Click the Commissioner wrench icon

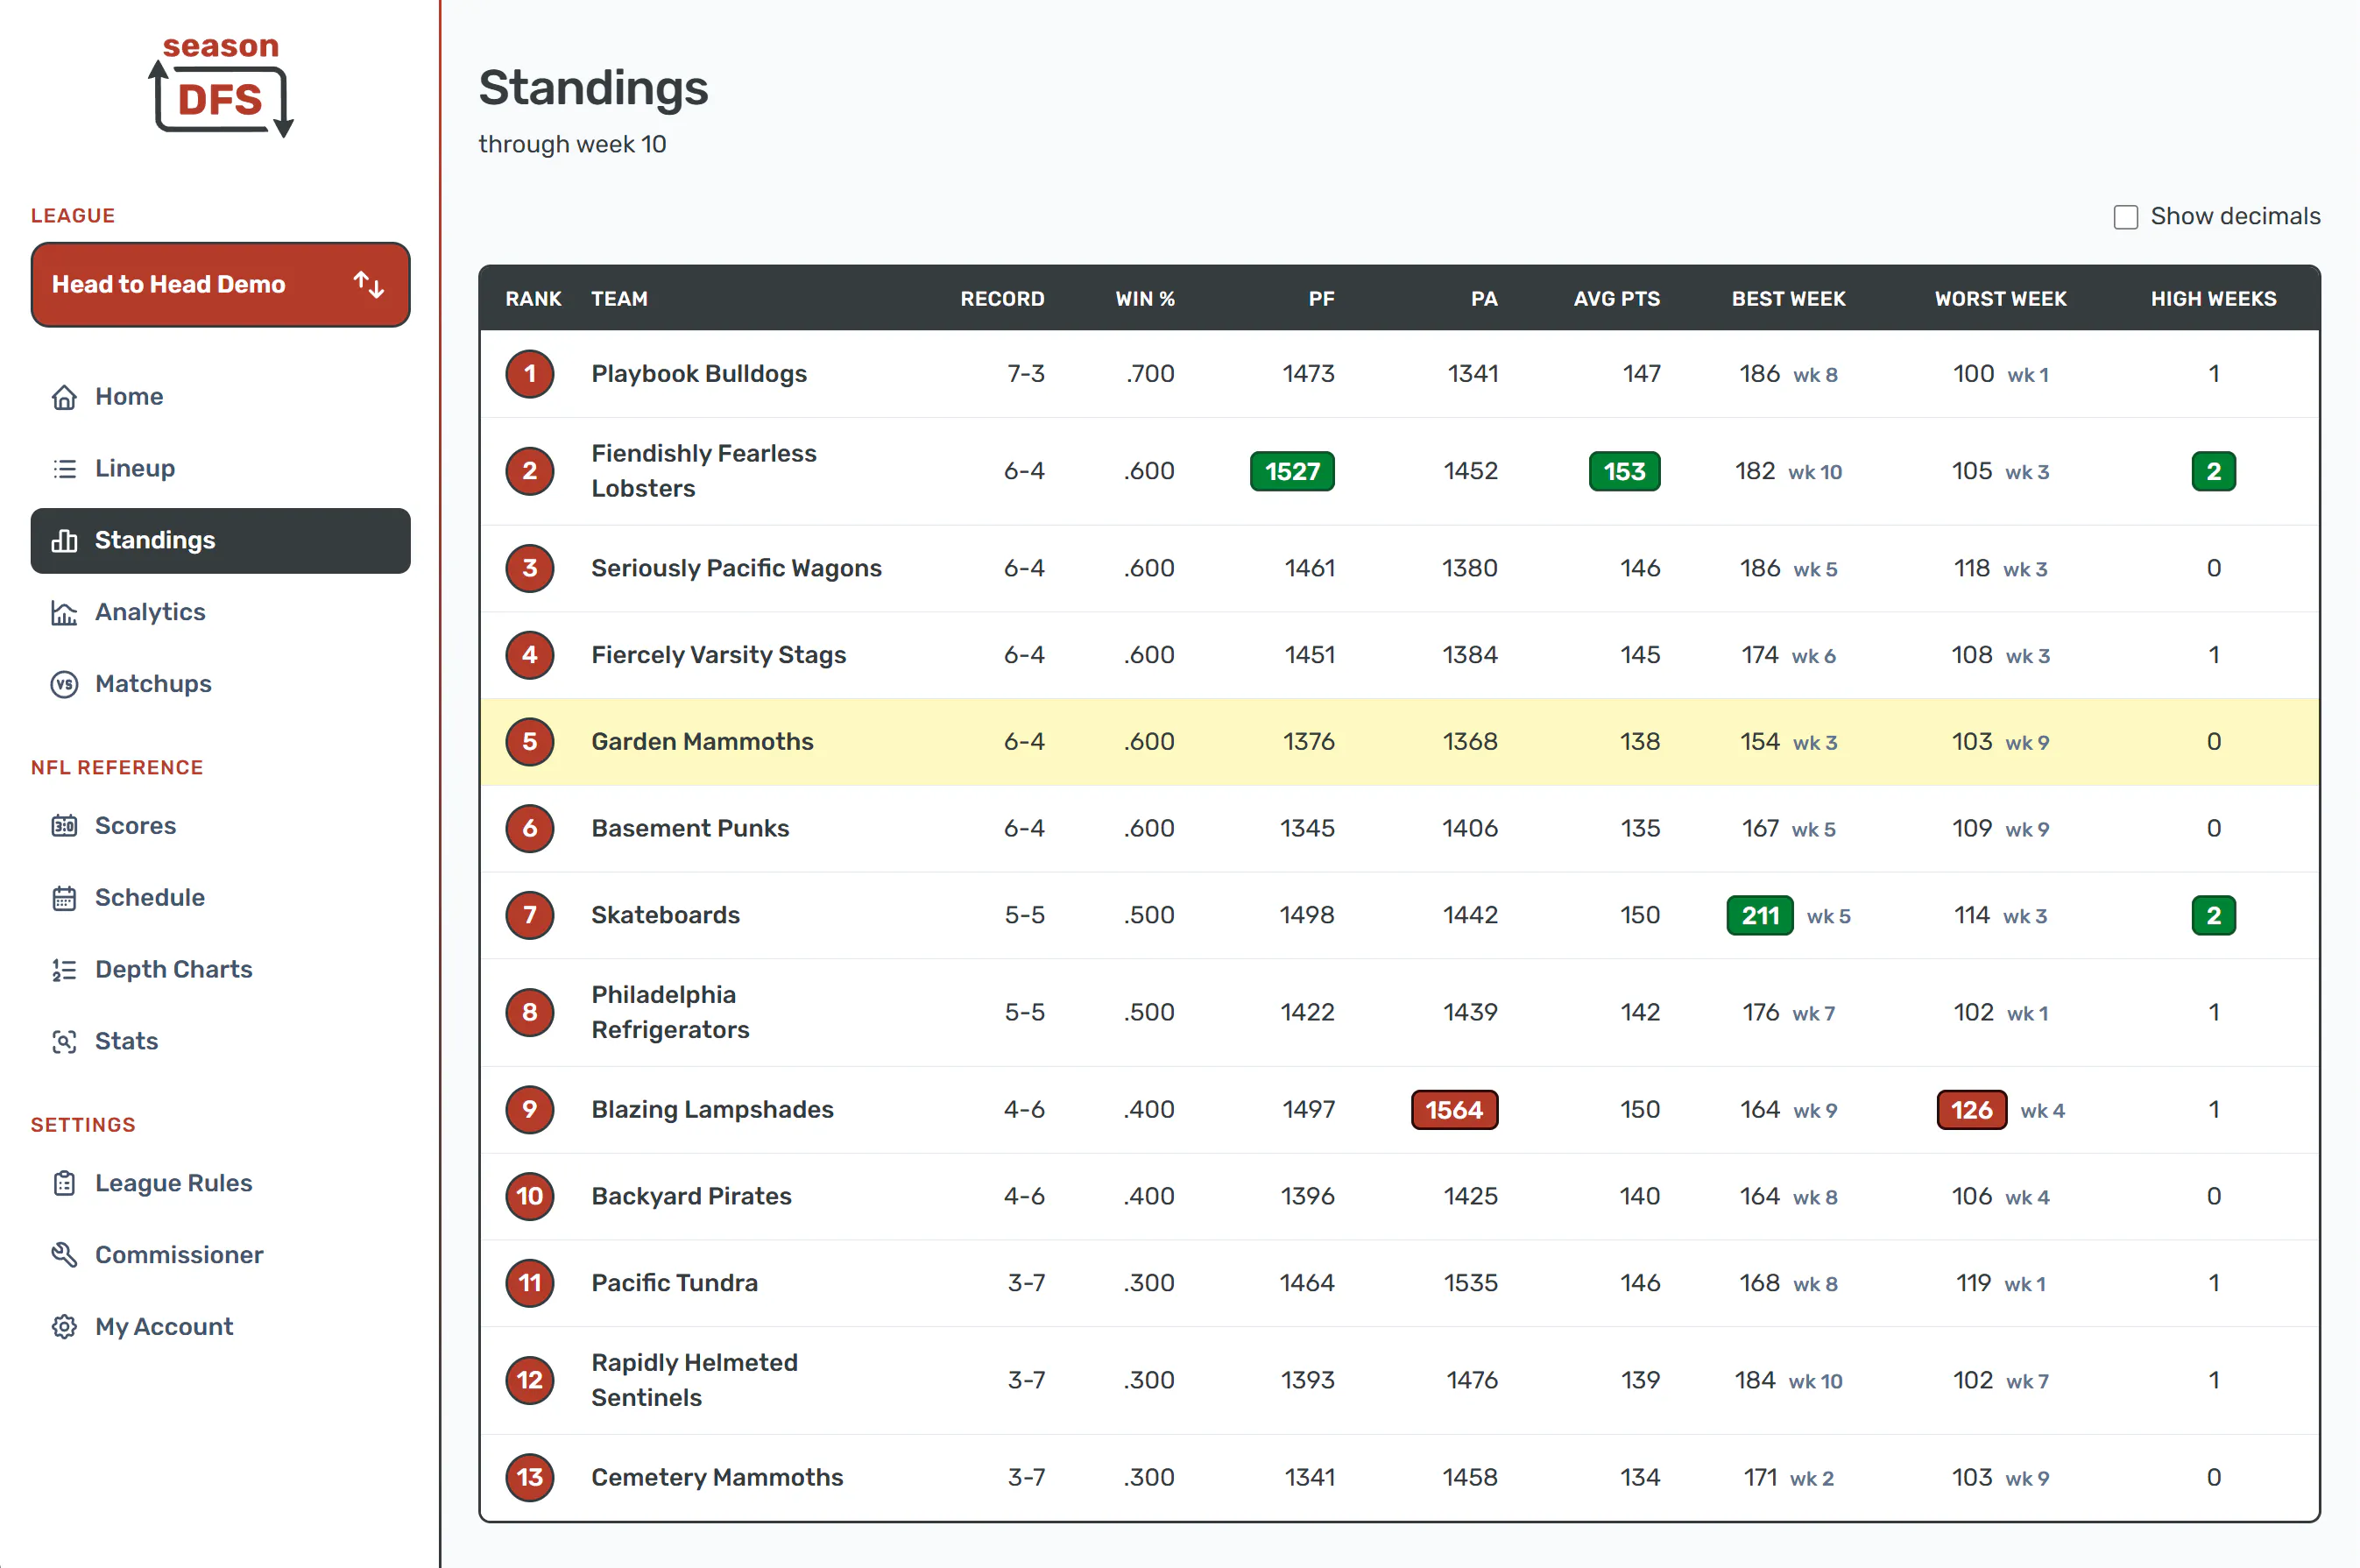[x=64, y=1256]
